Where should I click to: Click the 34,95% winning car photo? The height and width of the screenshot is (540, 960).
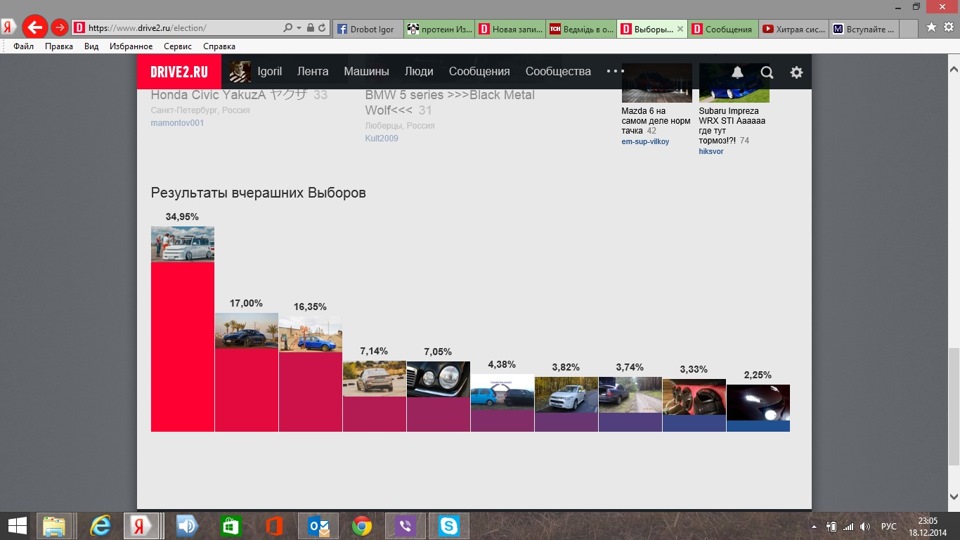[182, 244]
